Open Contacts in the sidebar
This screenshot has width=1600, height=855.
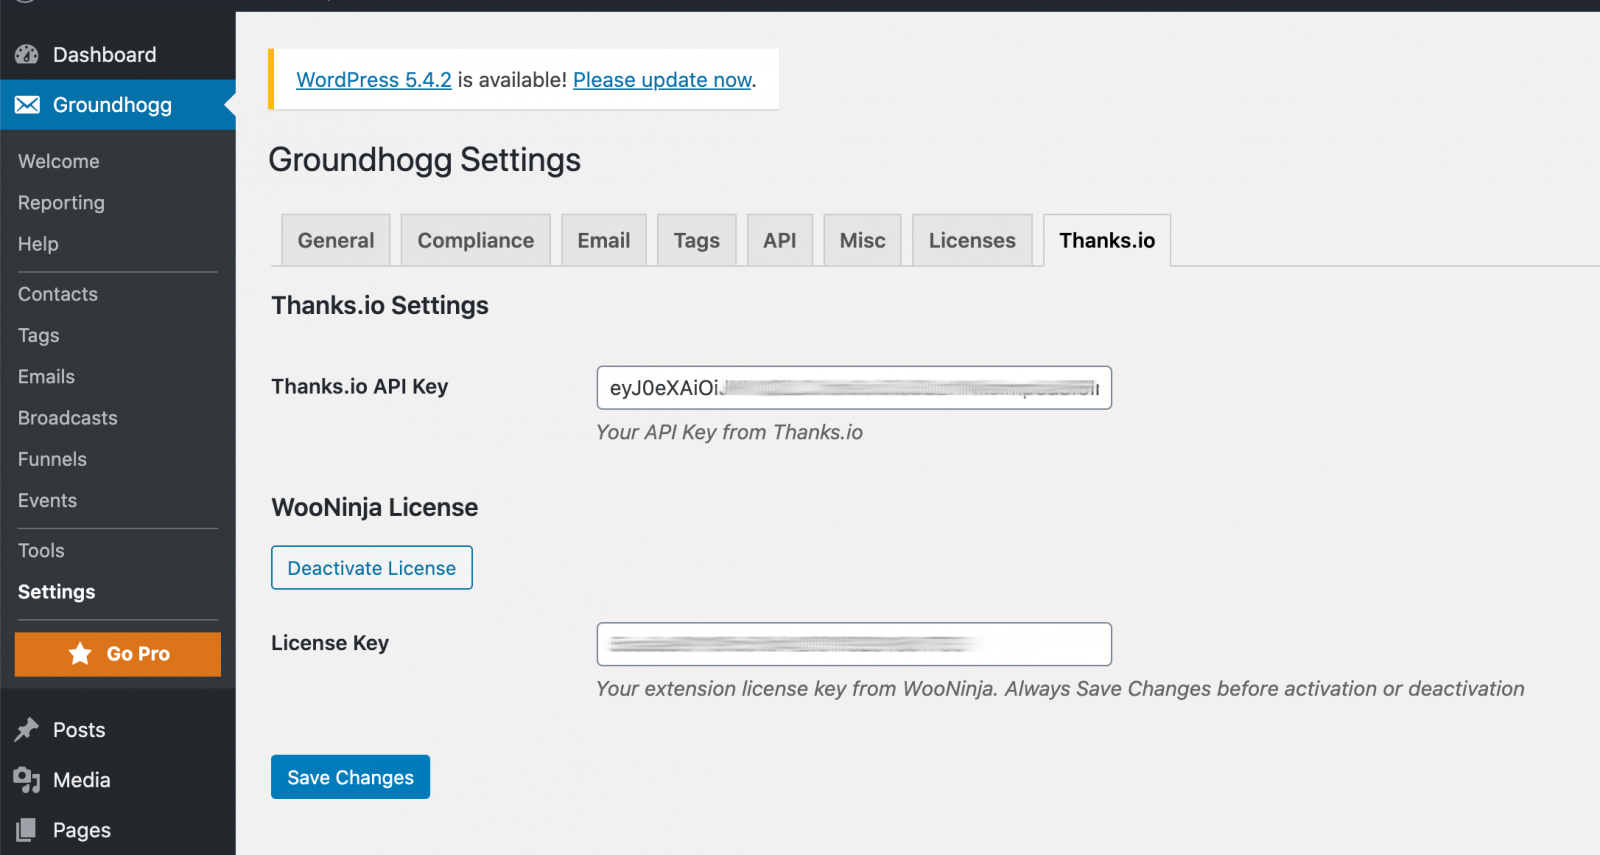point(58,294)
